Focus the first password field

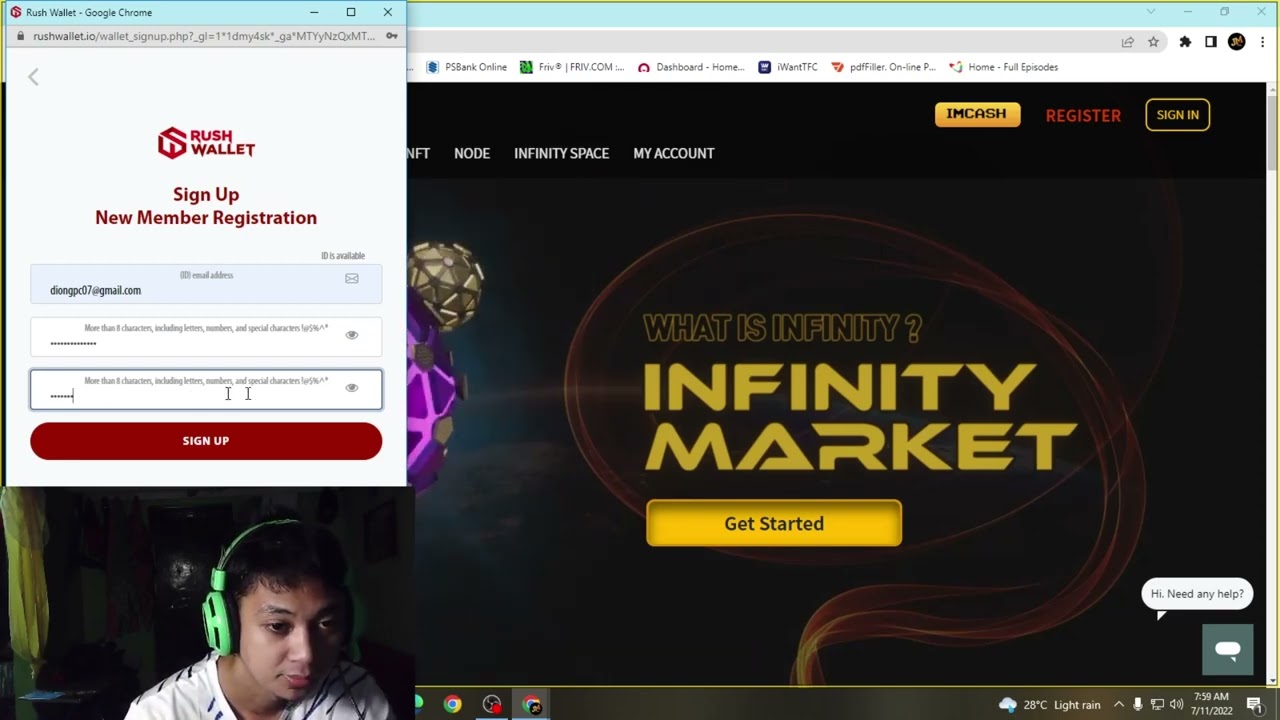(206, 337)
